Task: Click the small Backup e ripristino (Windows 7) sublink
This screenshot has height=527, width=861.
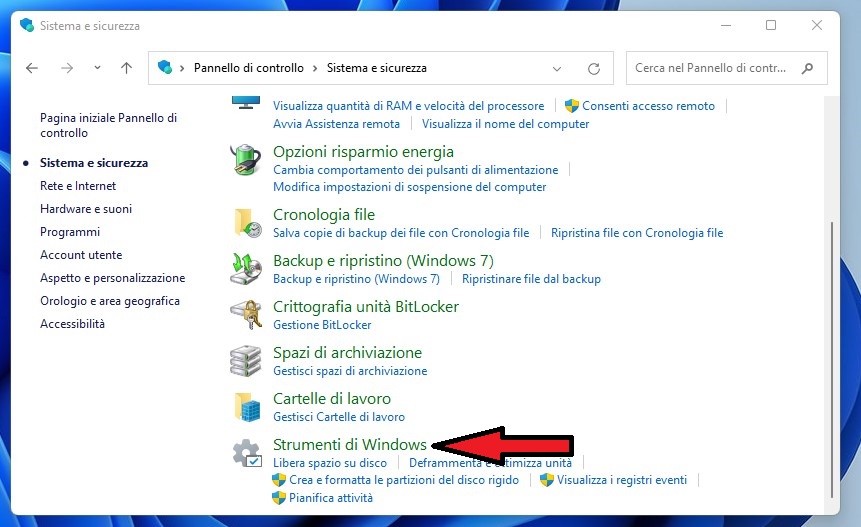Action: click(x=356, y=279)
